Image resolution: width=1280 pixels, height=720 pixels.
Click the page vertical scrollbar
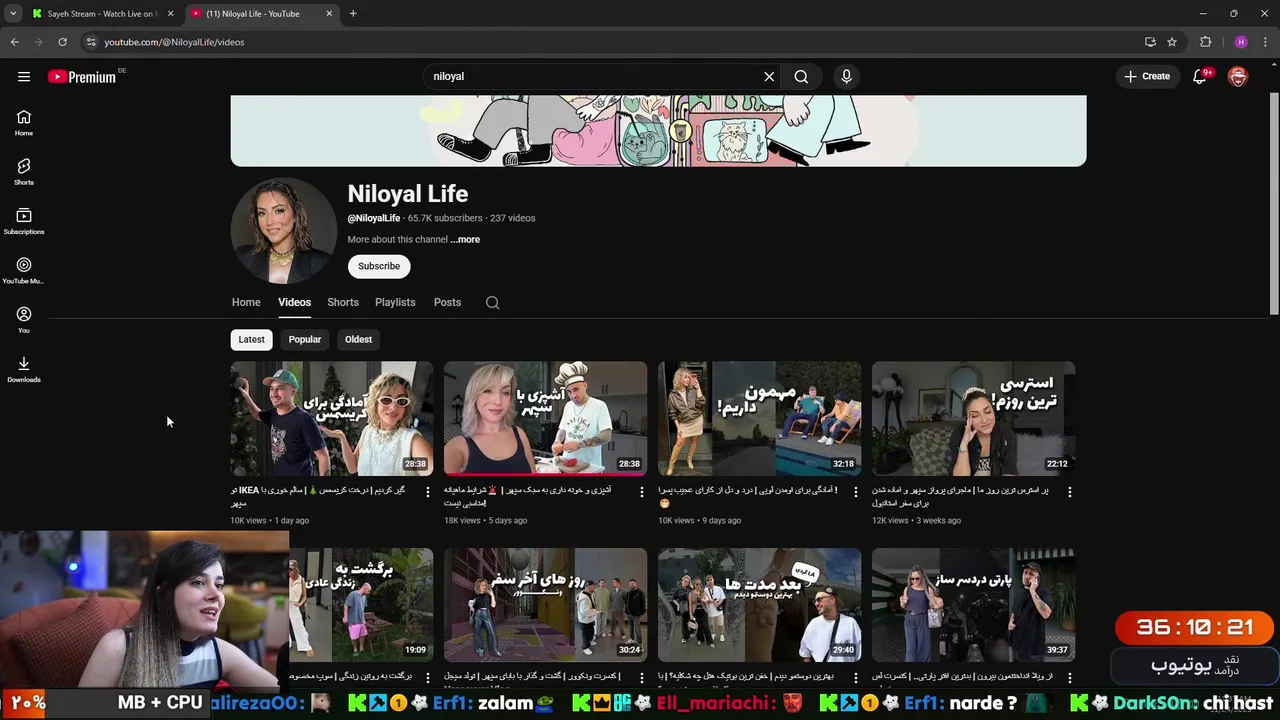pos(1274,203)
